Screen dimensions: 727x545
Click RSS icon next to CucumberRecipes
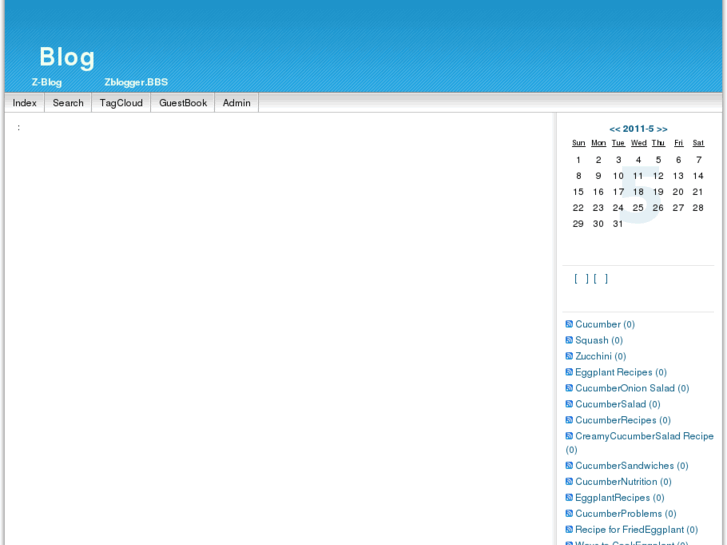(x=569, y=420)
